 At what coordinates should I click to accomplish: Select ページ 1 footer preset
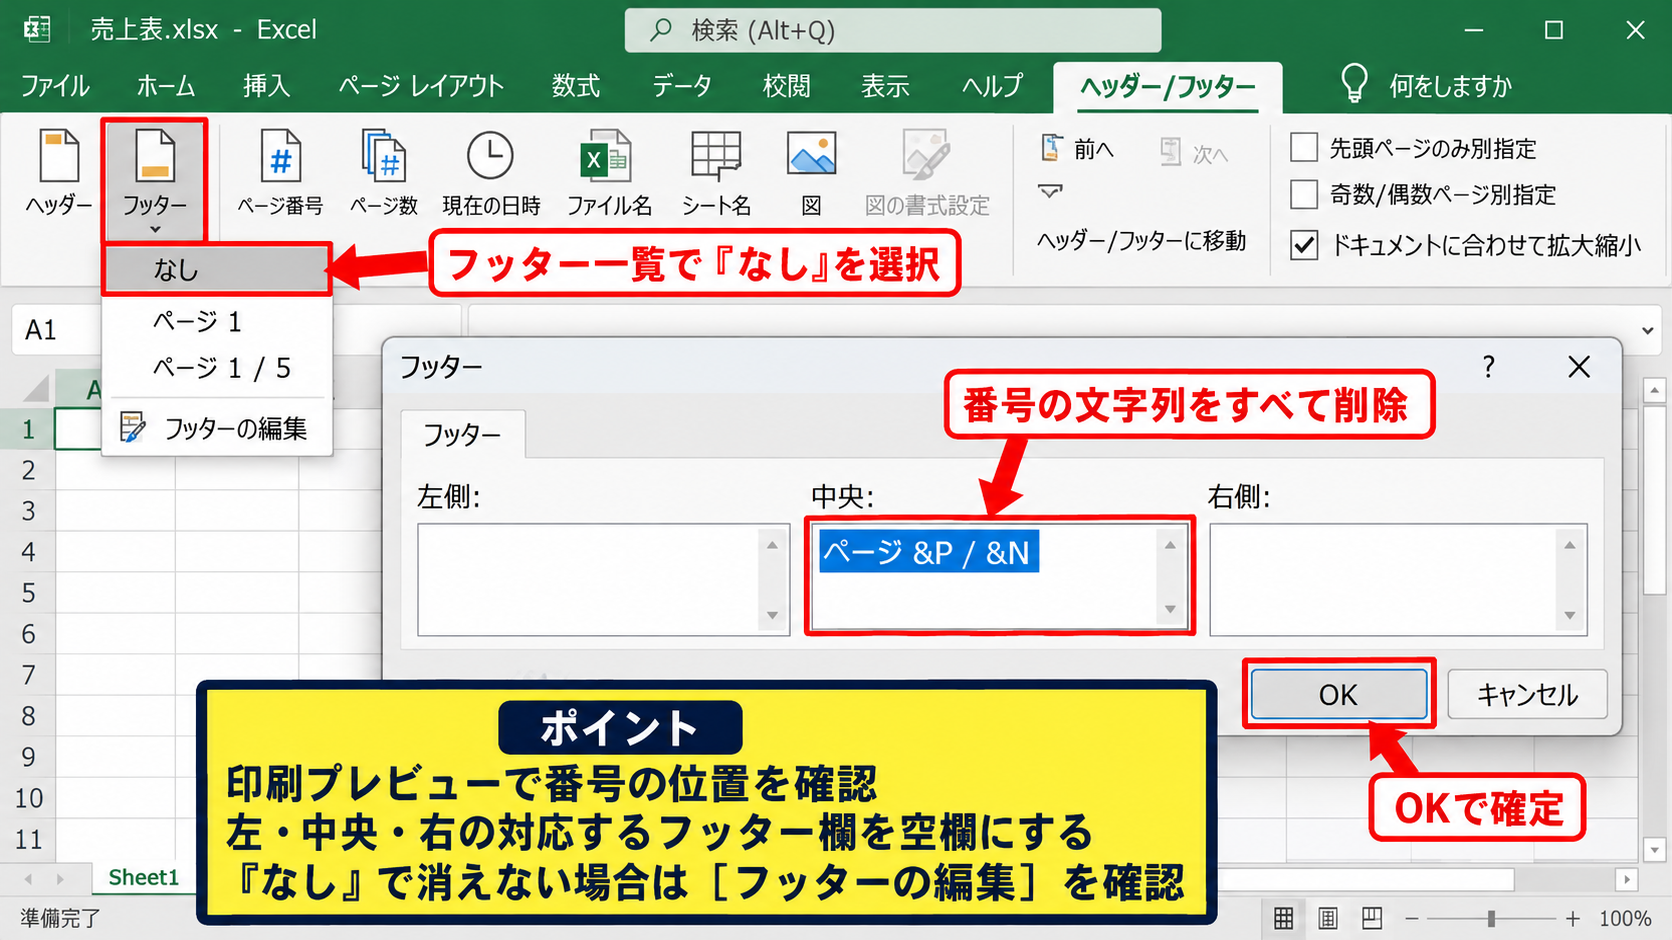[216, 321]
